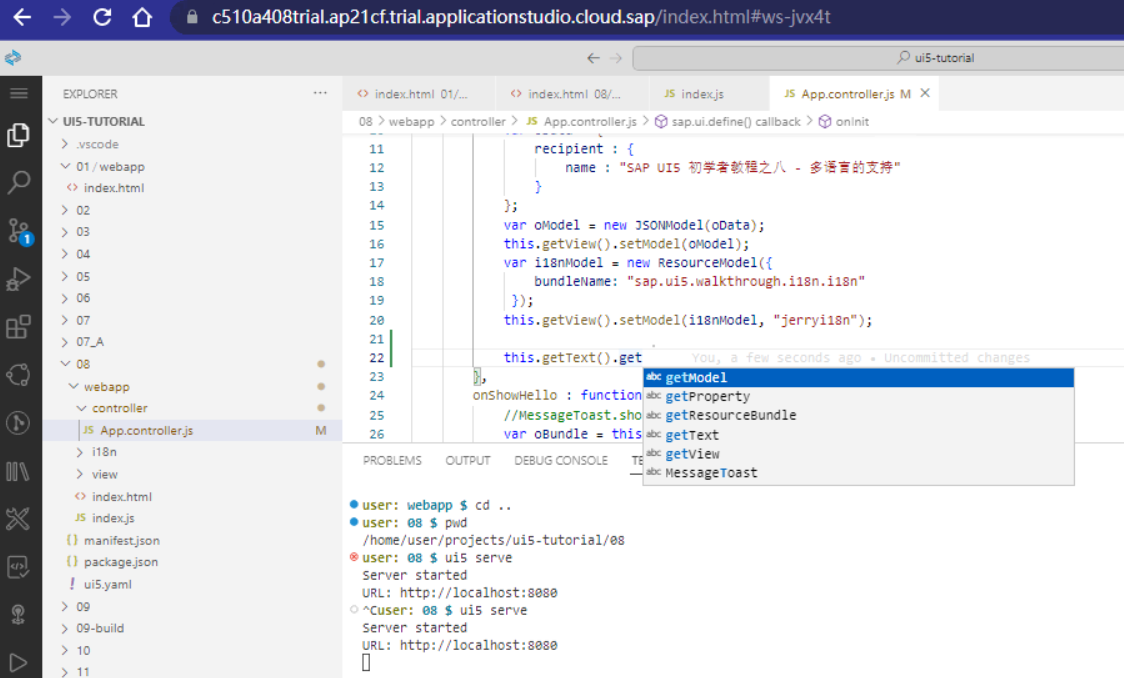Click line number 22 in the gutter
Image resolution: width=1124 pixels, height=678 pixels.
377,358
